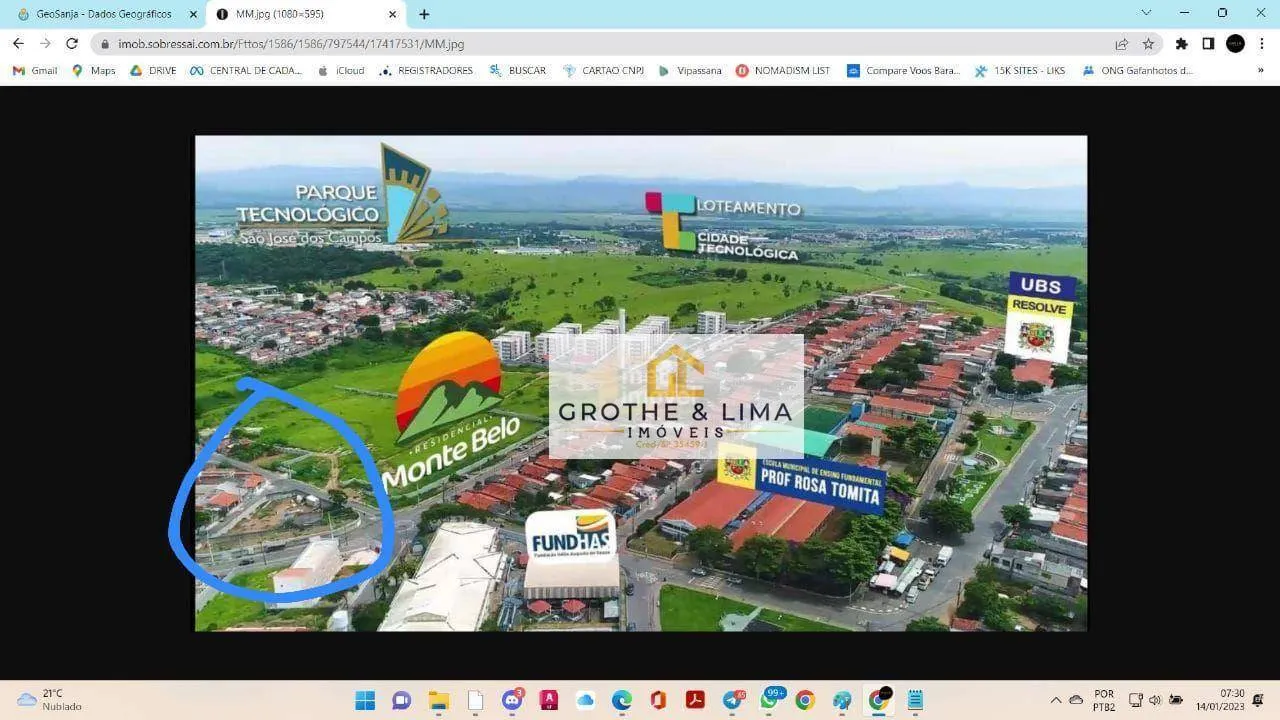Open the CARTAO CNPJ bookmark
Image resolution: width=1280 pixels, height=720 pixels.
603,71
